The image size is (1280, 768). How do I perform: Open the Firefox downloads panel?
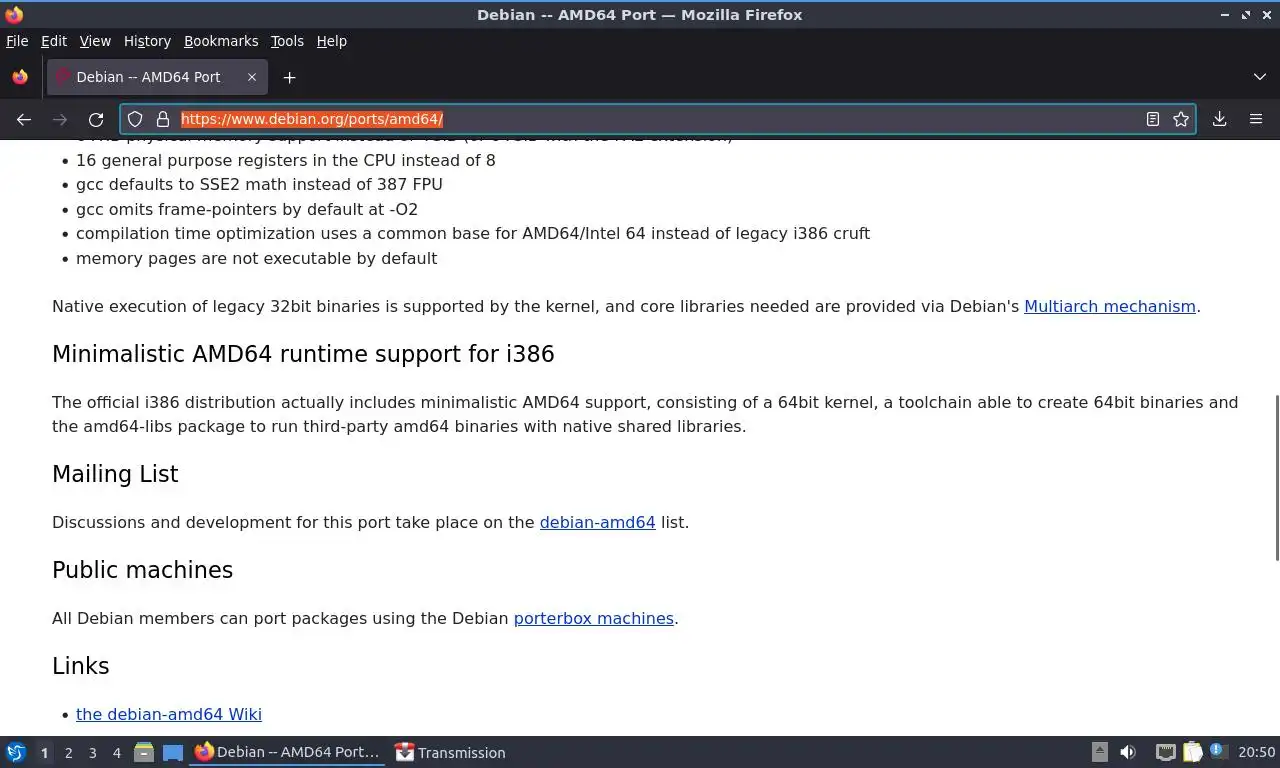[x=1220, y=119]
